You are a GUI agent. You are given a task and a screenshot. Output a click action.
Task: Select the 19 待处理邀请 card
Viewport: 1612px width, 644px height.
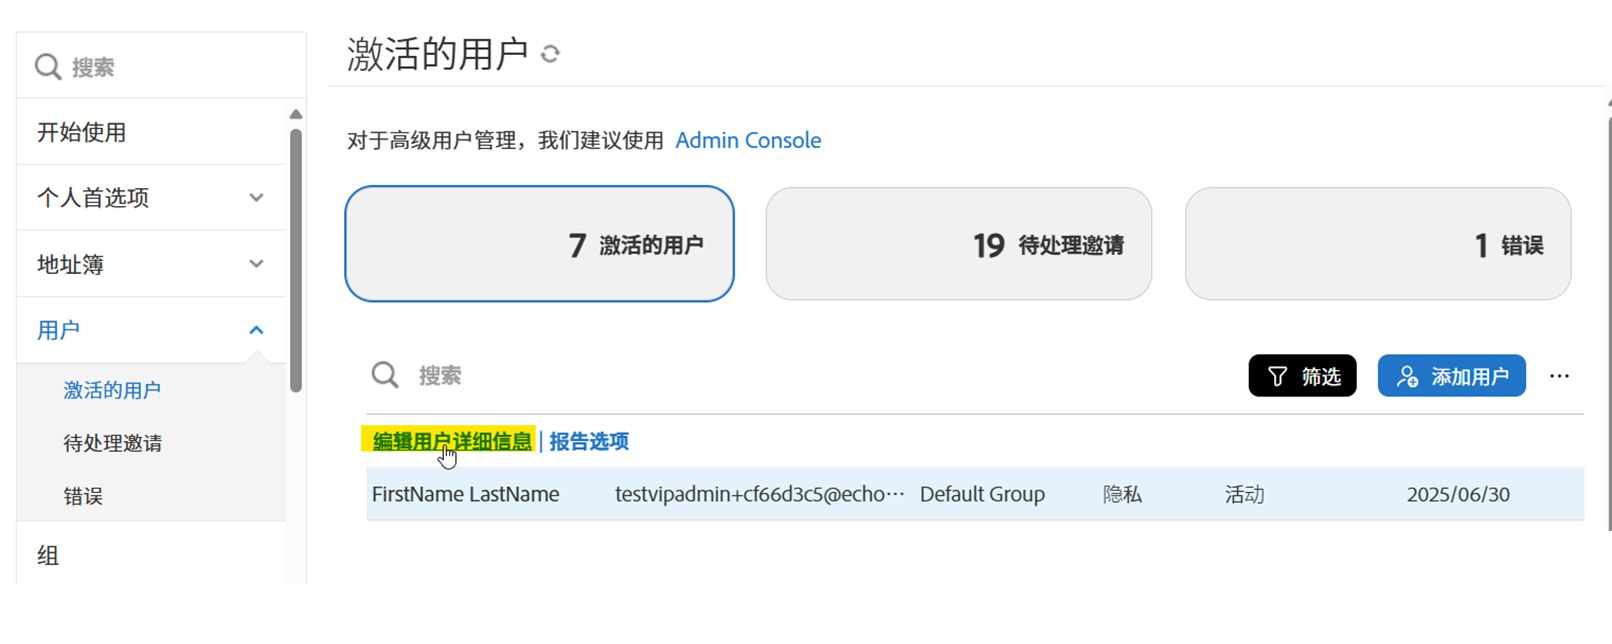(959, 244)
